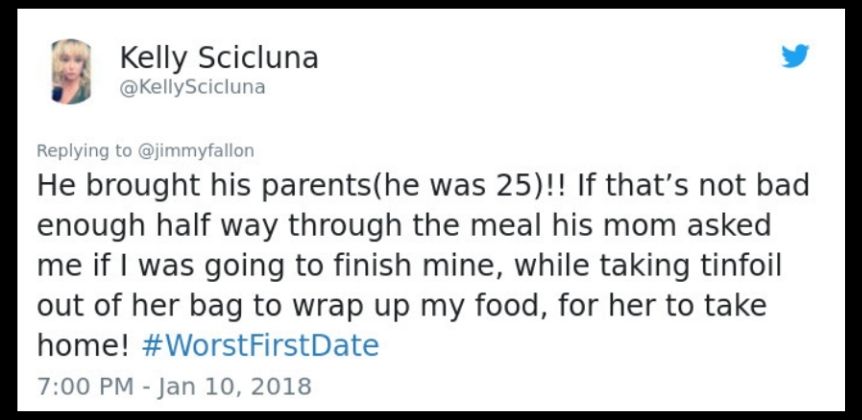Open Kelly Scicluna's profile picture
Viewport: 862px width, 420px height.
click(71, 71)
